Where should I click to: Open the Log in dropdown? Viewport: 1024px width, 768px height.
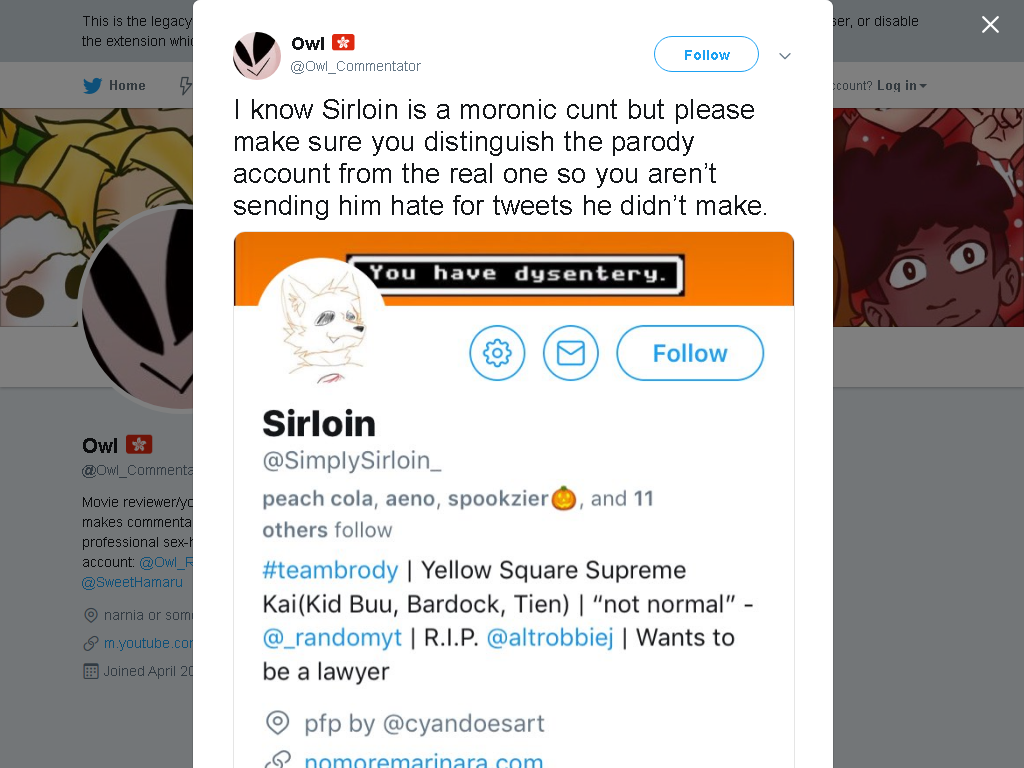tap(901, 86)
